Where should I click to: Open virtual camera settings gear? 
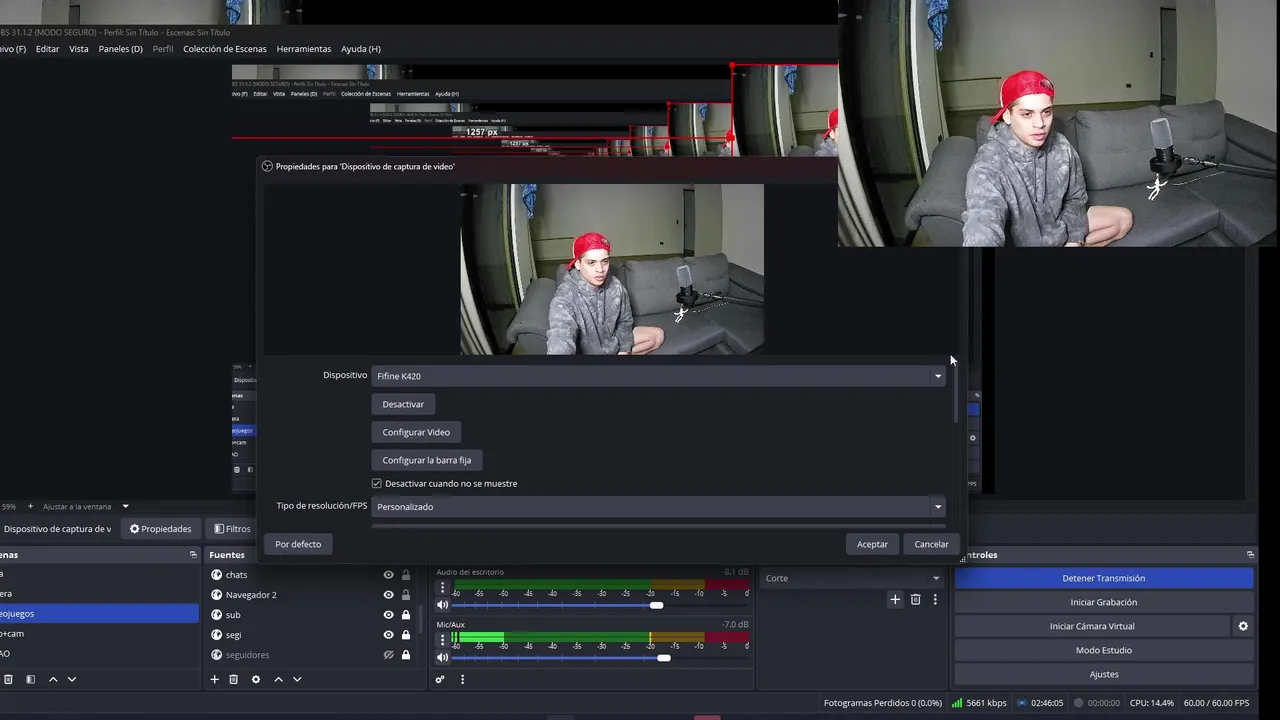[x=1243, y=626]
